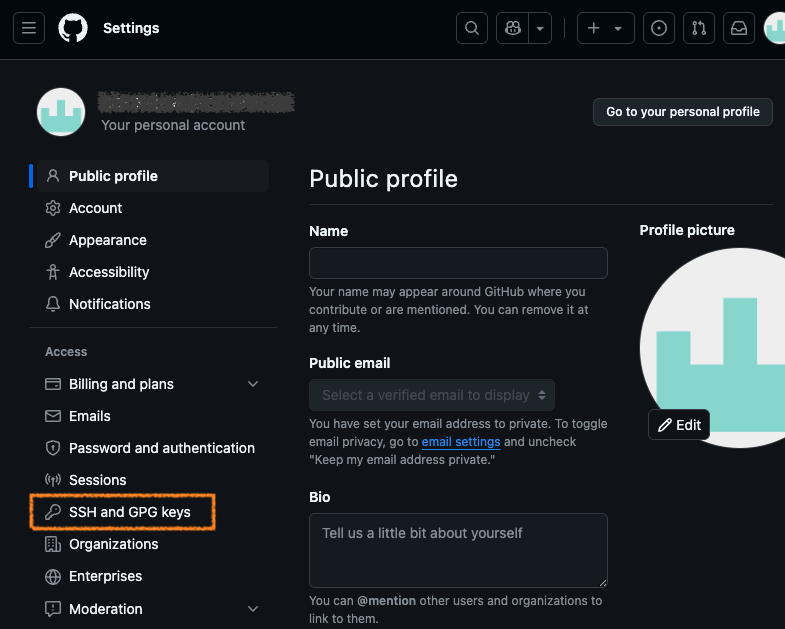Image resolution: width=785 pixels, height=629 pixels.
Task: Click the key icon beside SSH keys
Action: [53, 512]
